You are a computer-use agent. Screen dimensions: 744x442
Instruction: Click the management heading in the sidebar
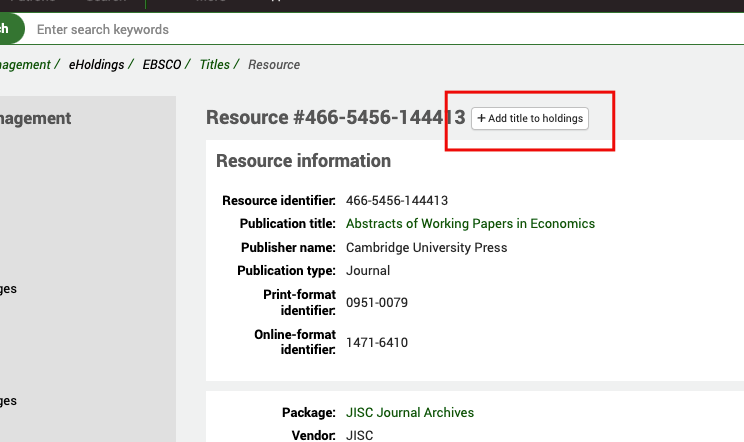[35, 119]
